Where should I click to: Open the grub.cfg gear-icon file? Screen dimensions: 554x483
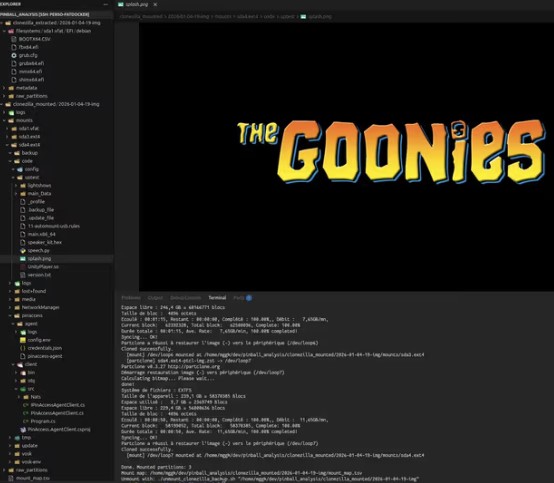[x=28, y=55]
